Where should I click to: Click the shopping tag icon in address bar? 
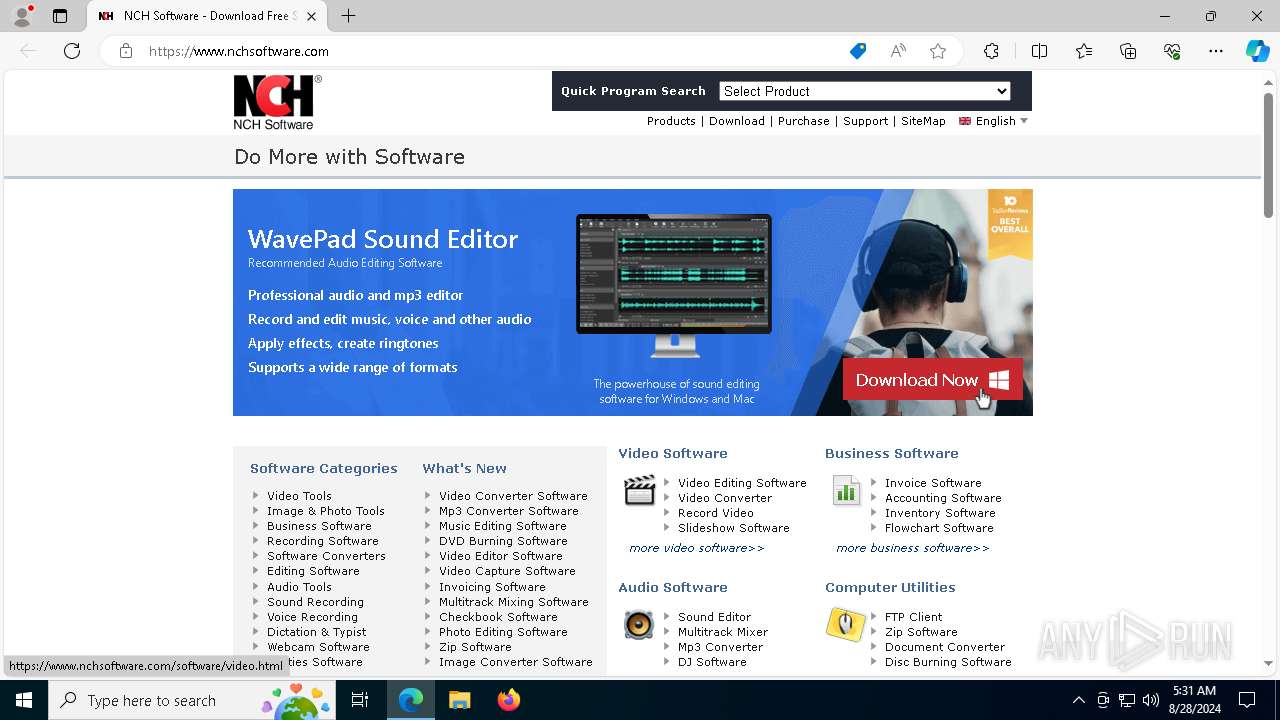[858, 51]
